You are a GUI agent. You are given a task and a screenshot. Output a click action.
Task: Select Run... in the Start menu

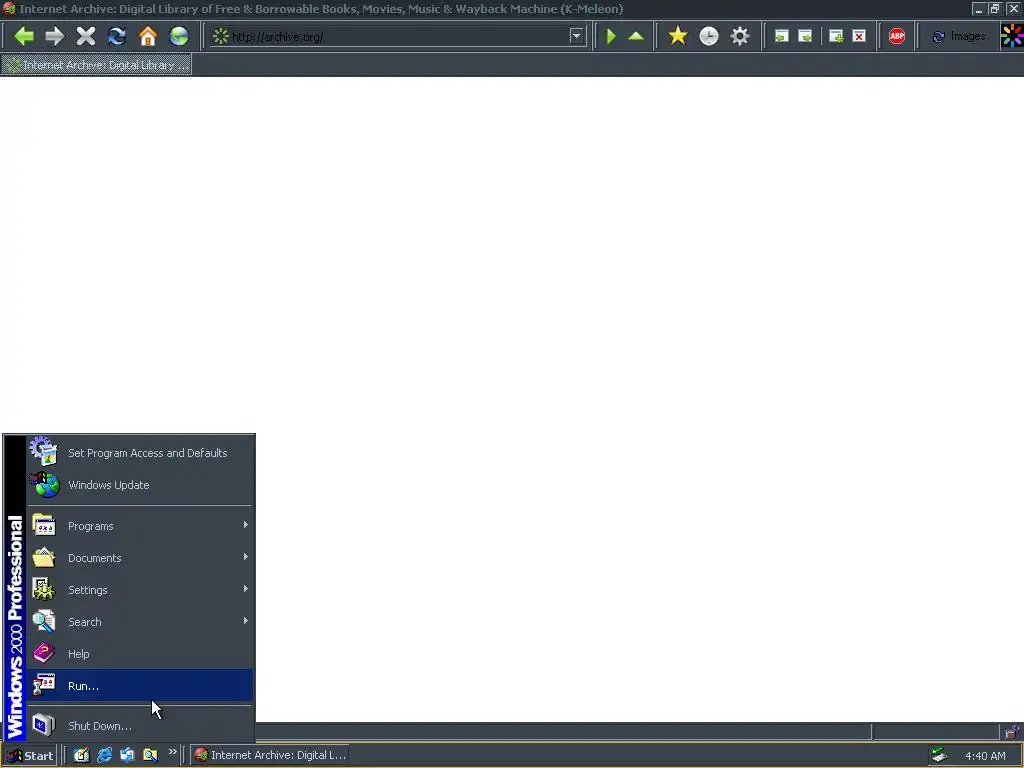pyautogui.click(x=140, y=686)
